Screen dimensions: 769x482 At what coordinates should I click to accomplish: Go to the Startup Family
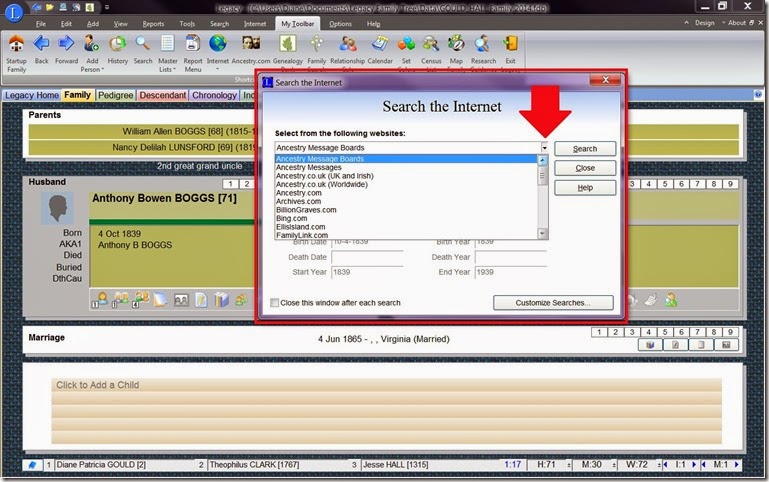16,54
